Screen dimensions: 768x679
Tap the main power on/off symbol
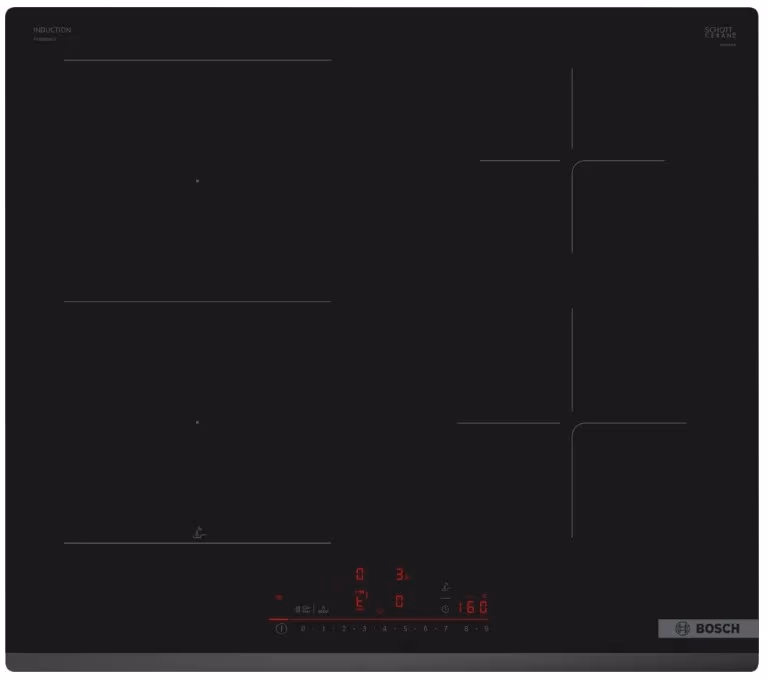pos(281,629)
